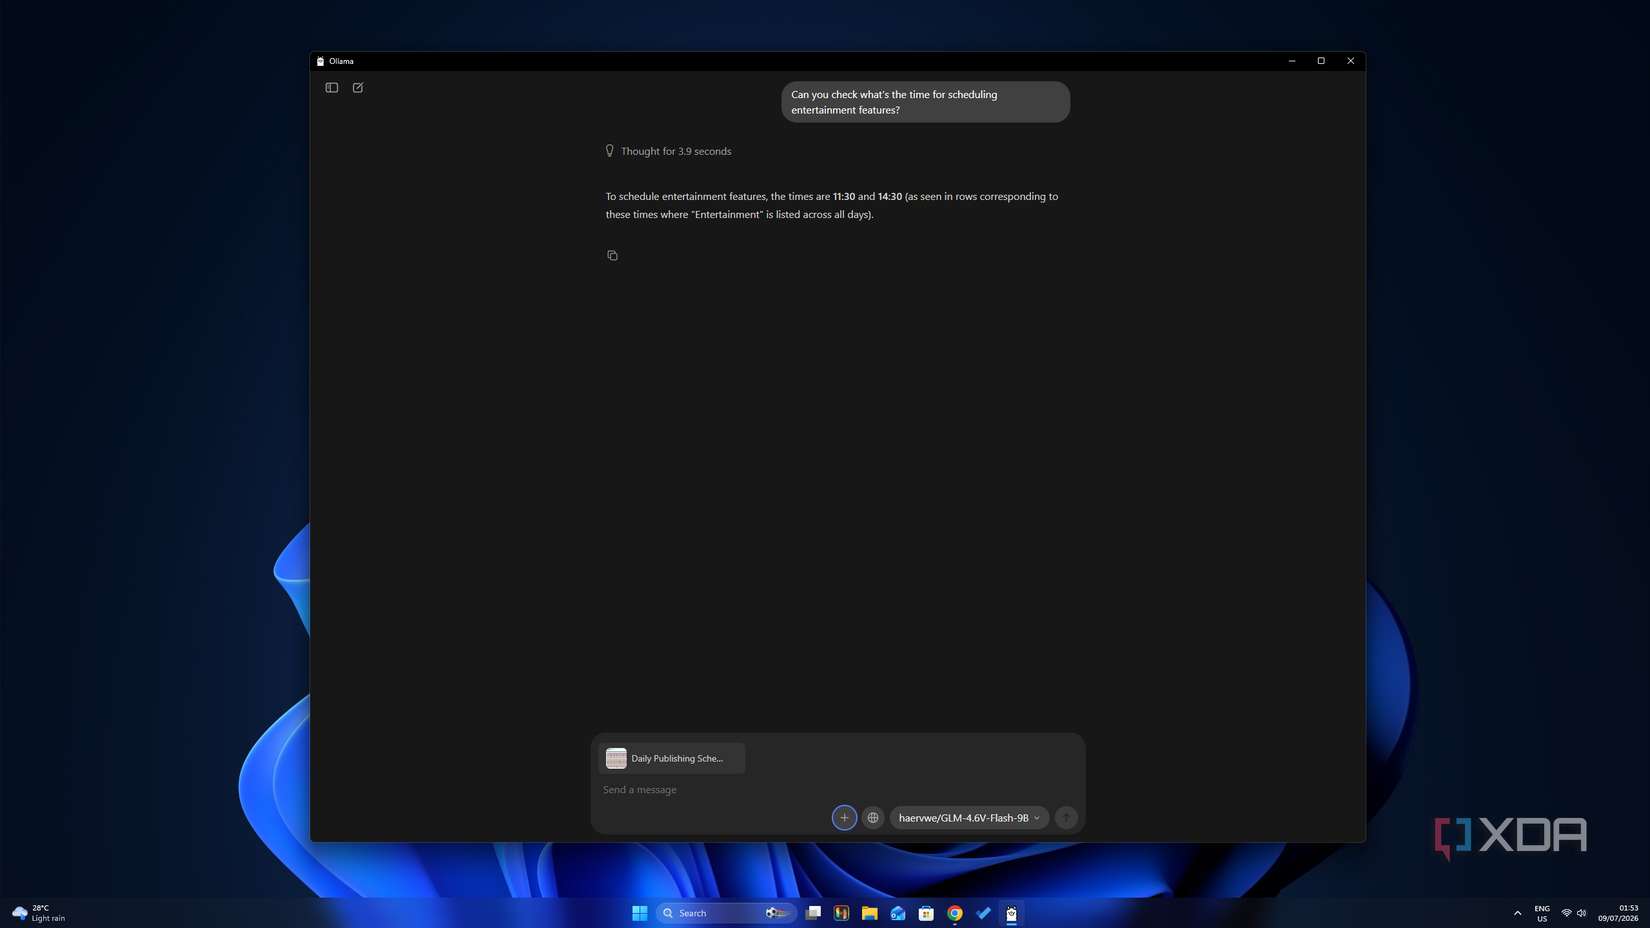Expand the 'Thought for 3.9 seconds' reasoning
This screenshot has height=928, width=1650.
point(668,151)
